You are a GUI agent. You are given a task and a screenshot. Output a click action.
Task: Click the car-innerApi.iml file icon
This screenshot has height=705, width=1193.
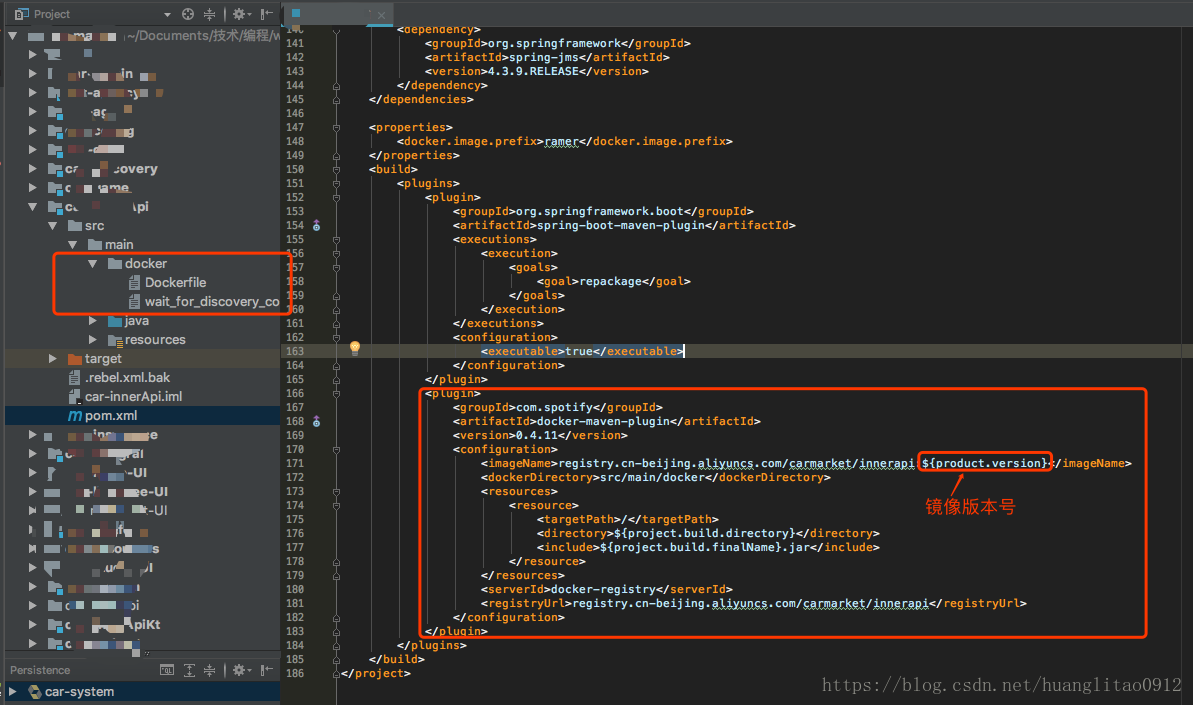(75, 396)
